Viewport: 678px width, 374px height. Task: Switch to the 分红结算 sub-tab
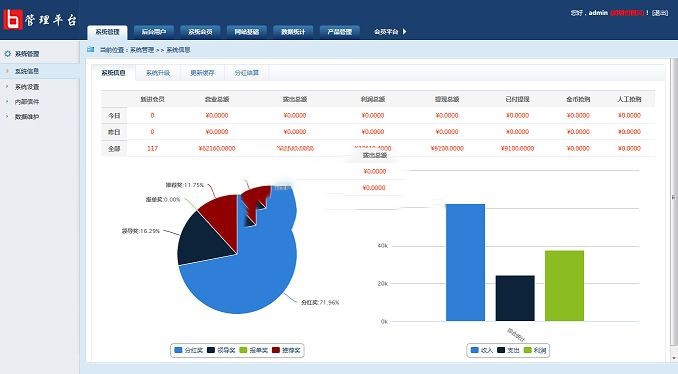point(246,73)
